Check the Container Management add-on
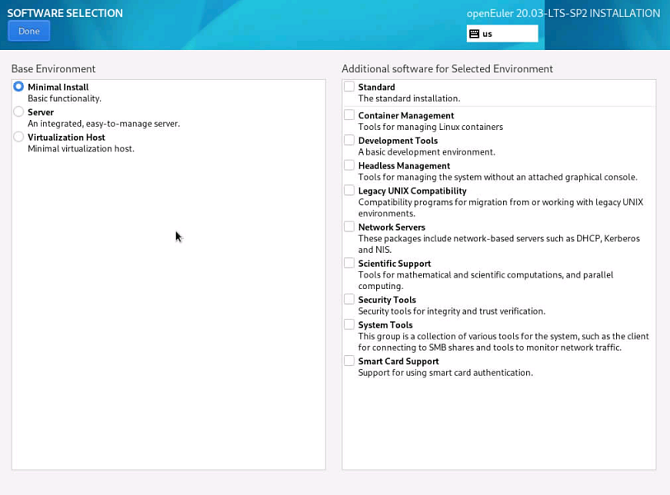 [349, 115]
